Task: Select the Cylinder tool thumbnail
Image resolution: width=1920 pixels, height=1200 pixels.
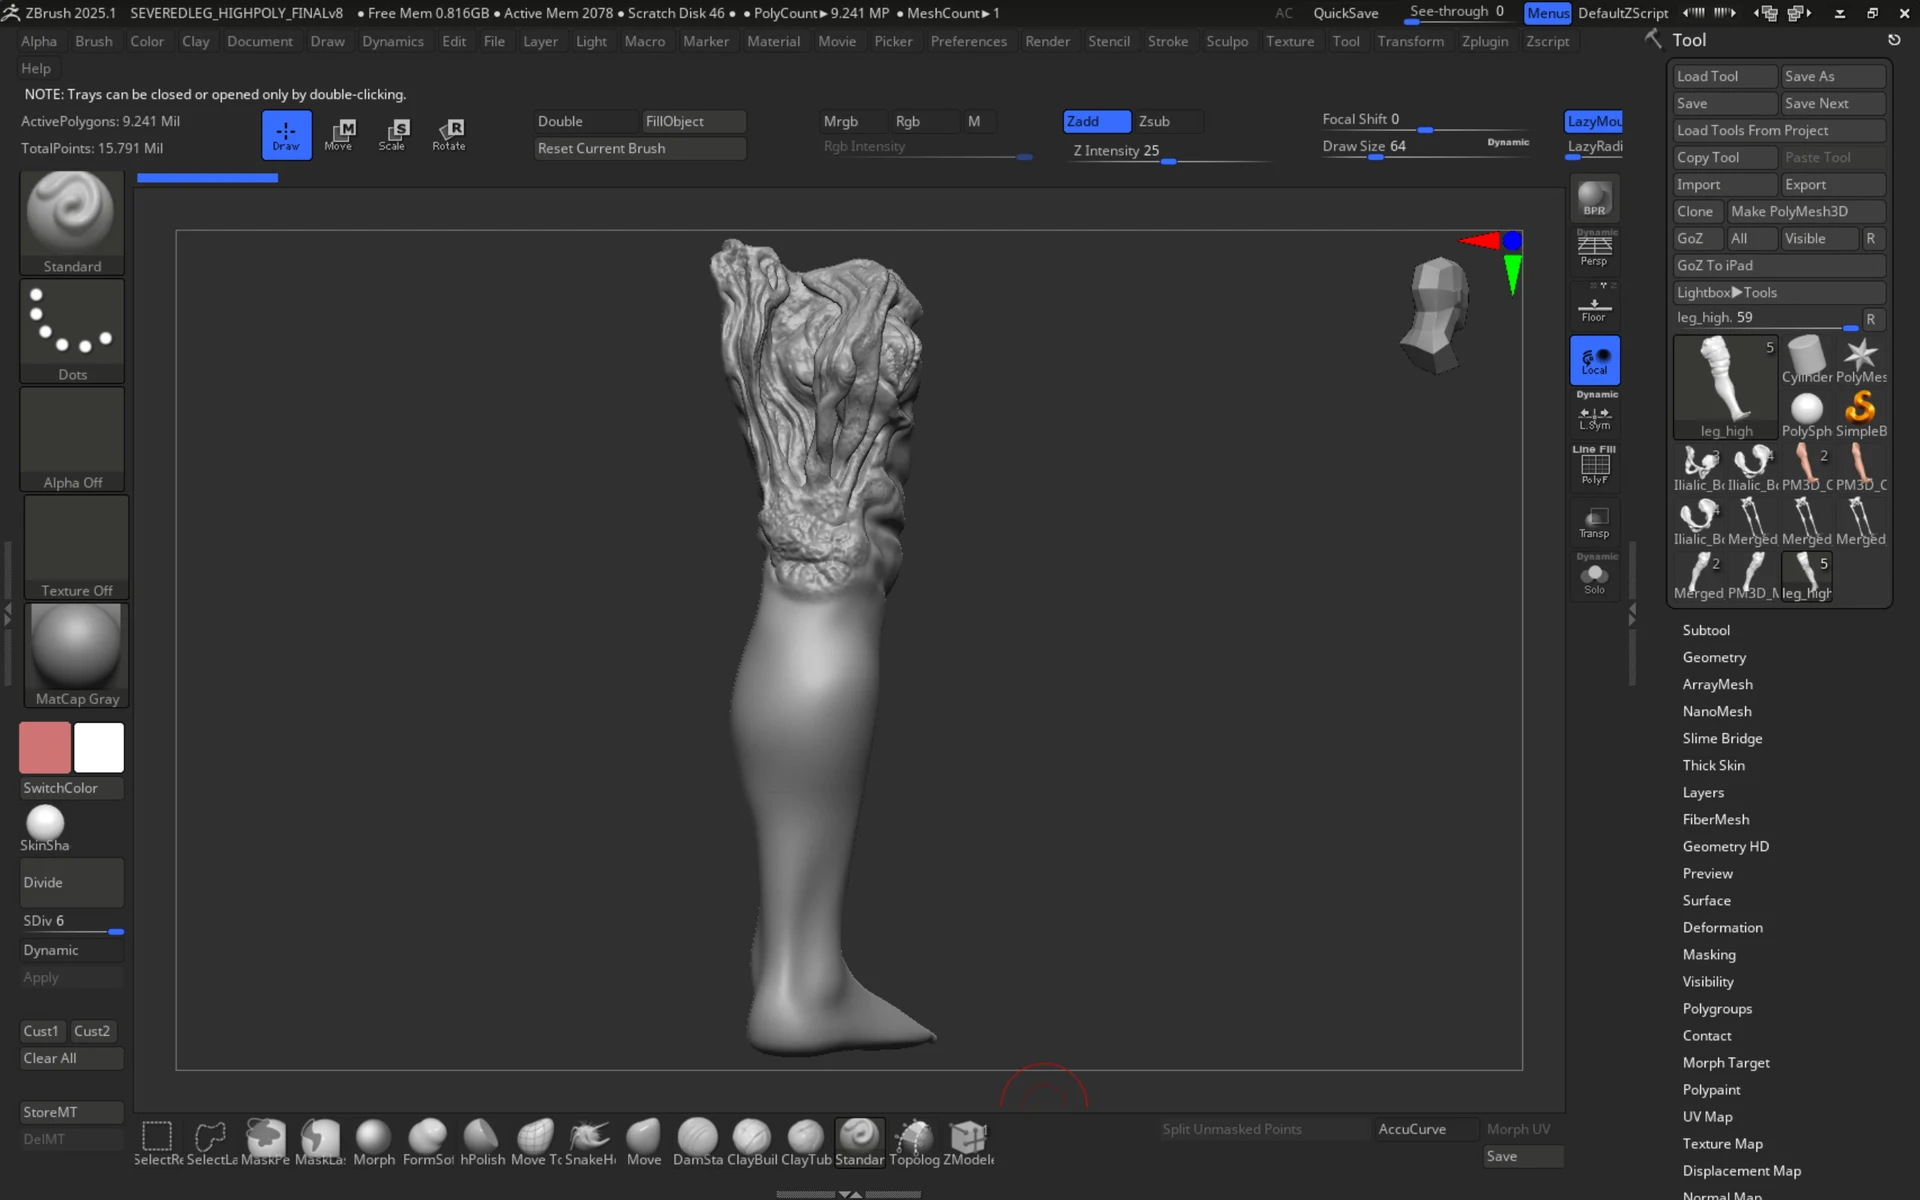Action: coord(1806,360)
